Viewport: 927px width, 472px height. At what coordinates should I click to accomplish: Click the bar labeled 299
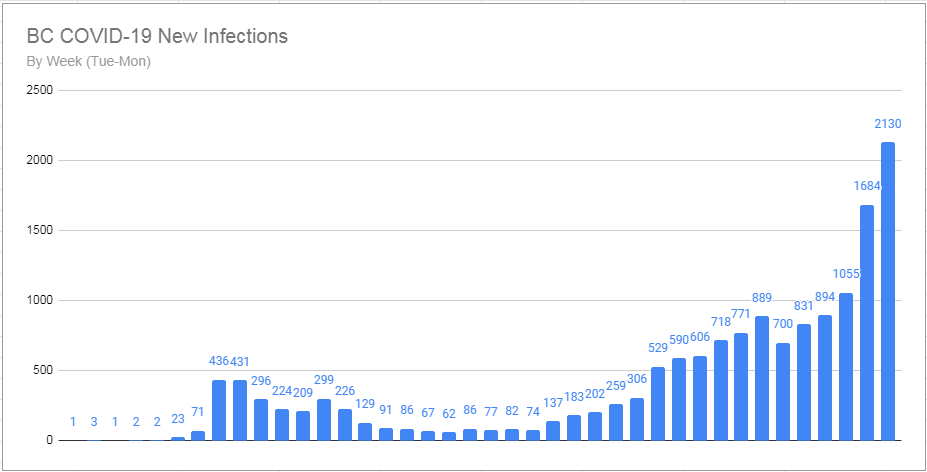(x=323, y=419)
